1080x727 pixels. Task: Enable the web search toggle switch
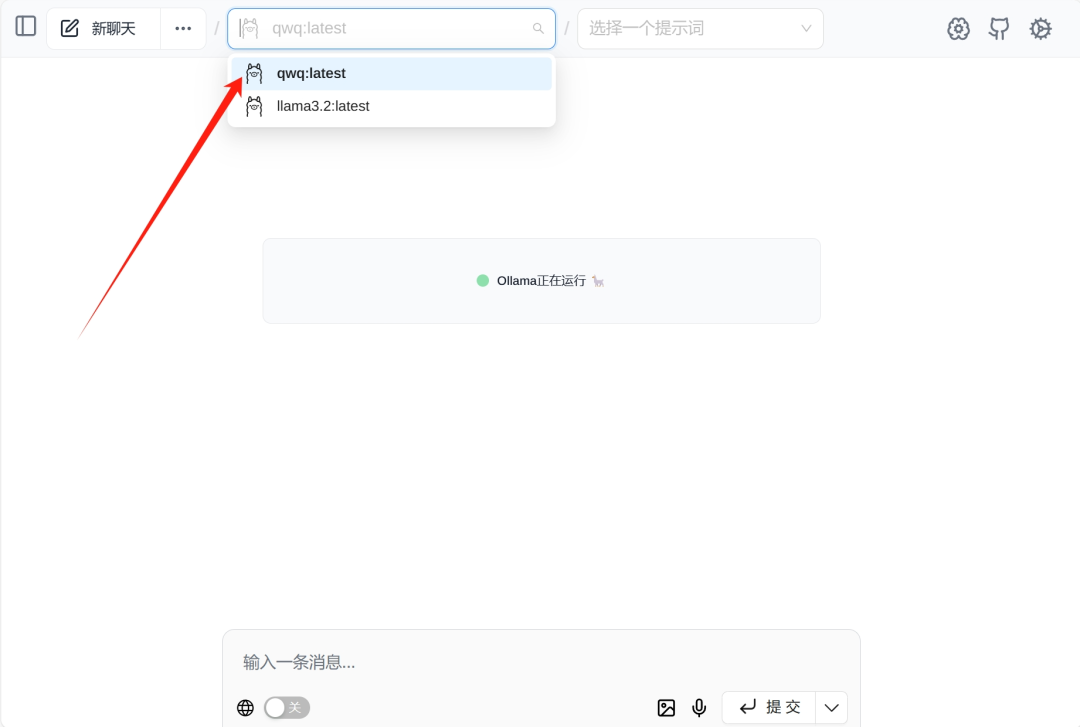point(286,707)
